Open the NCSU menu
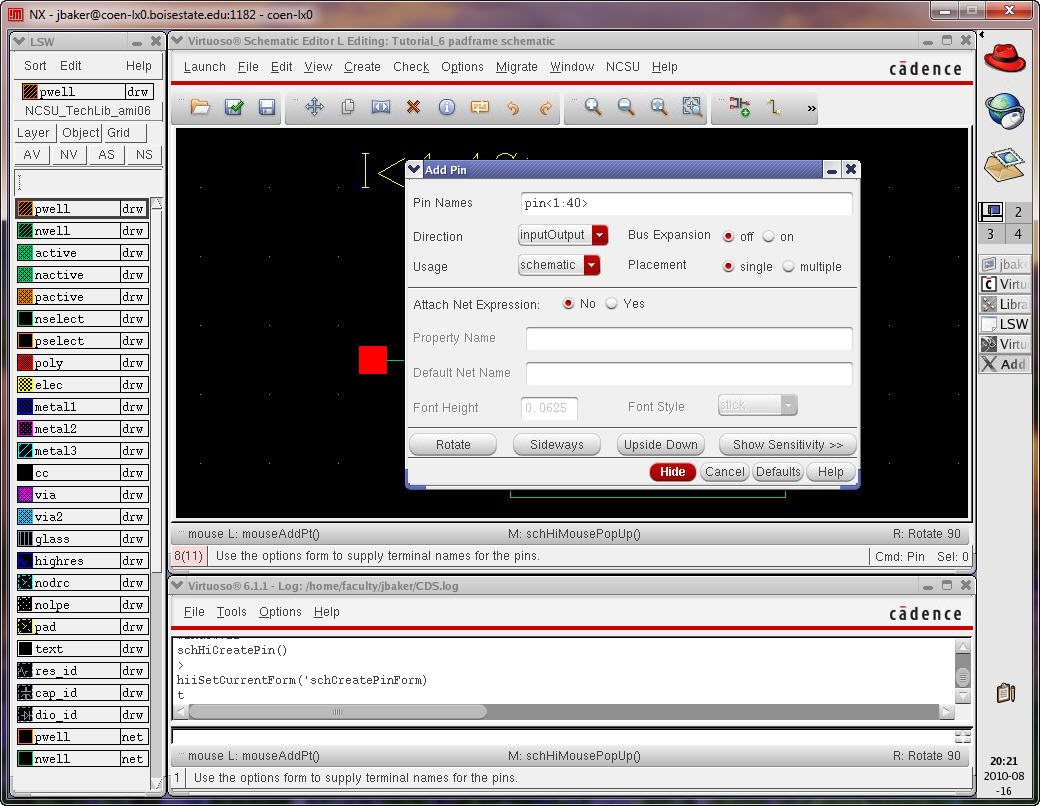 tap(622, 67)
